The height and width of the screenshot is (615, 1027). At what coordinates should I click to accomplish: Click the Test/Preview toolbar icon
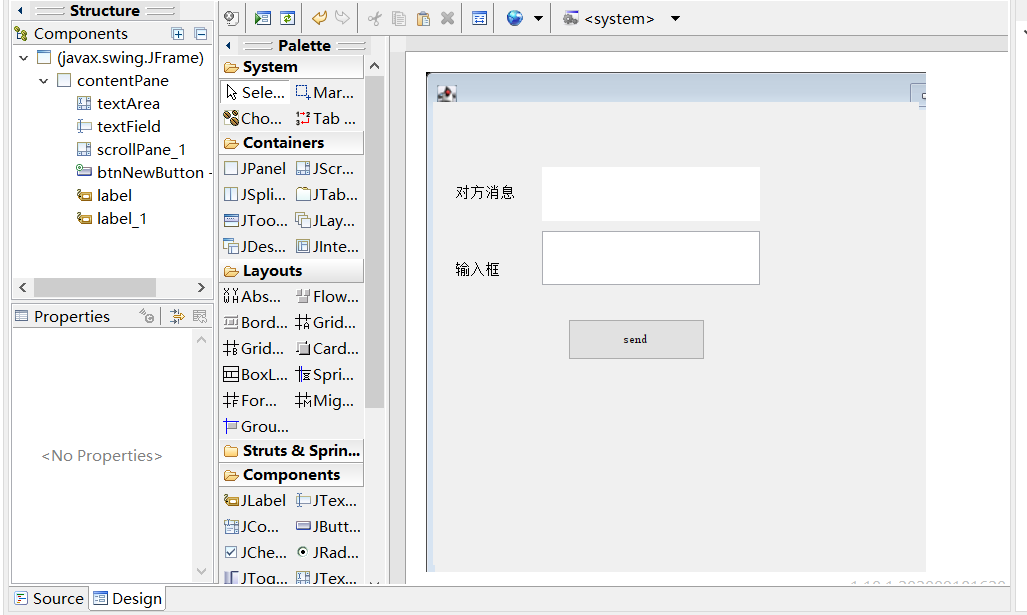[263, 18]
